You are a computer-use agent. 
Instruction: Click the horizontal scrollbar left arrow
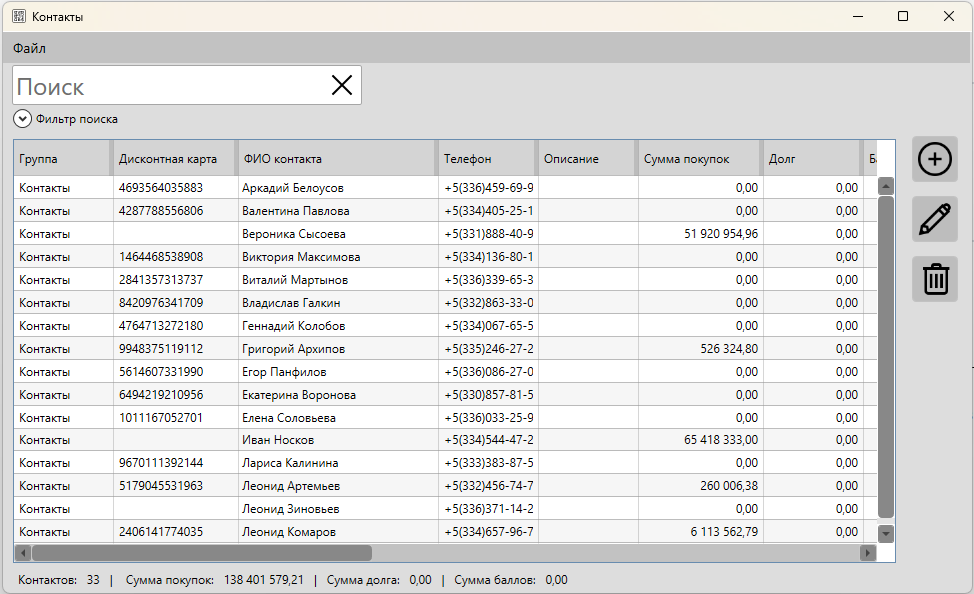click(x=22, y=553)
